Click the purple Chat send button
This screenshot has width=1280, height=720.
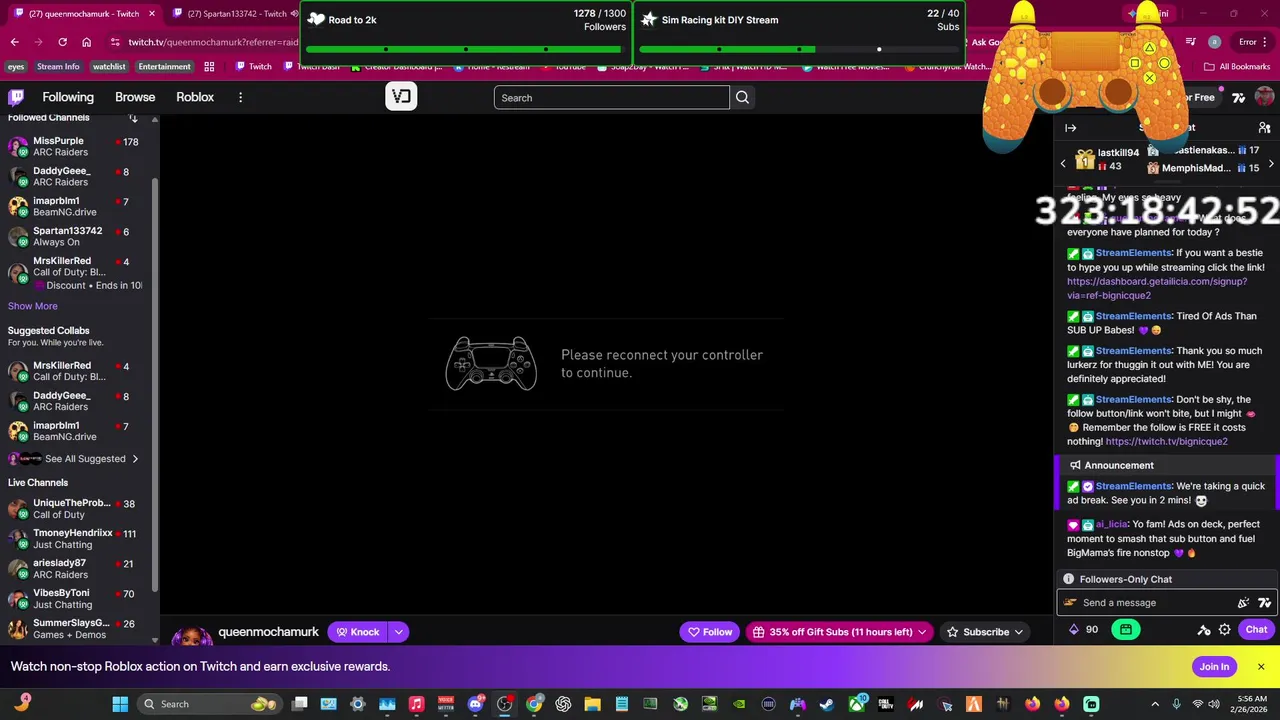(1256, 629)
